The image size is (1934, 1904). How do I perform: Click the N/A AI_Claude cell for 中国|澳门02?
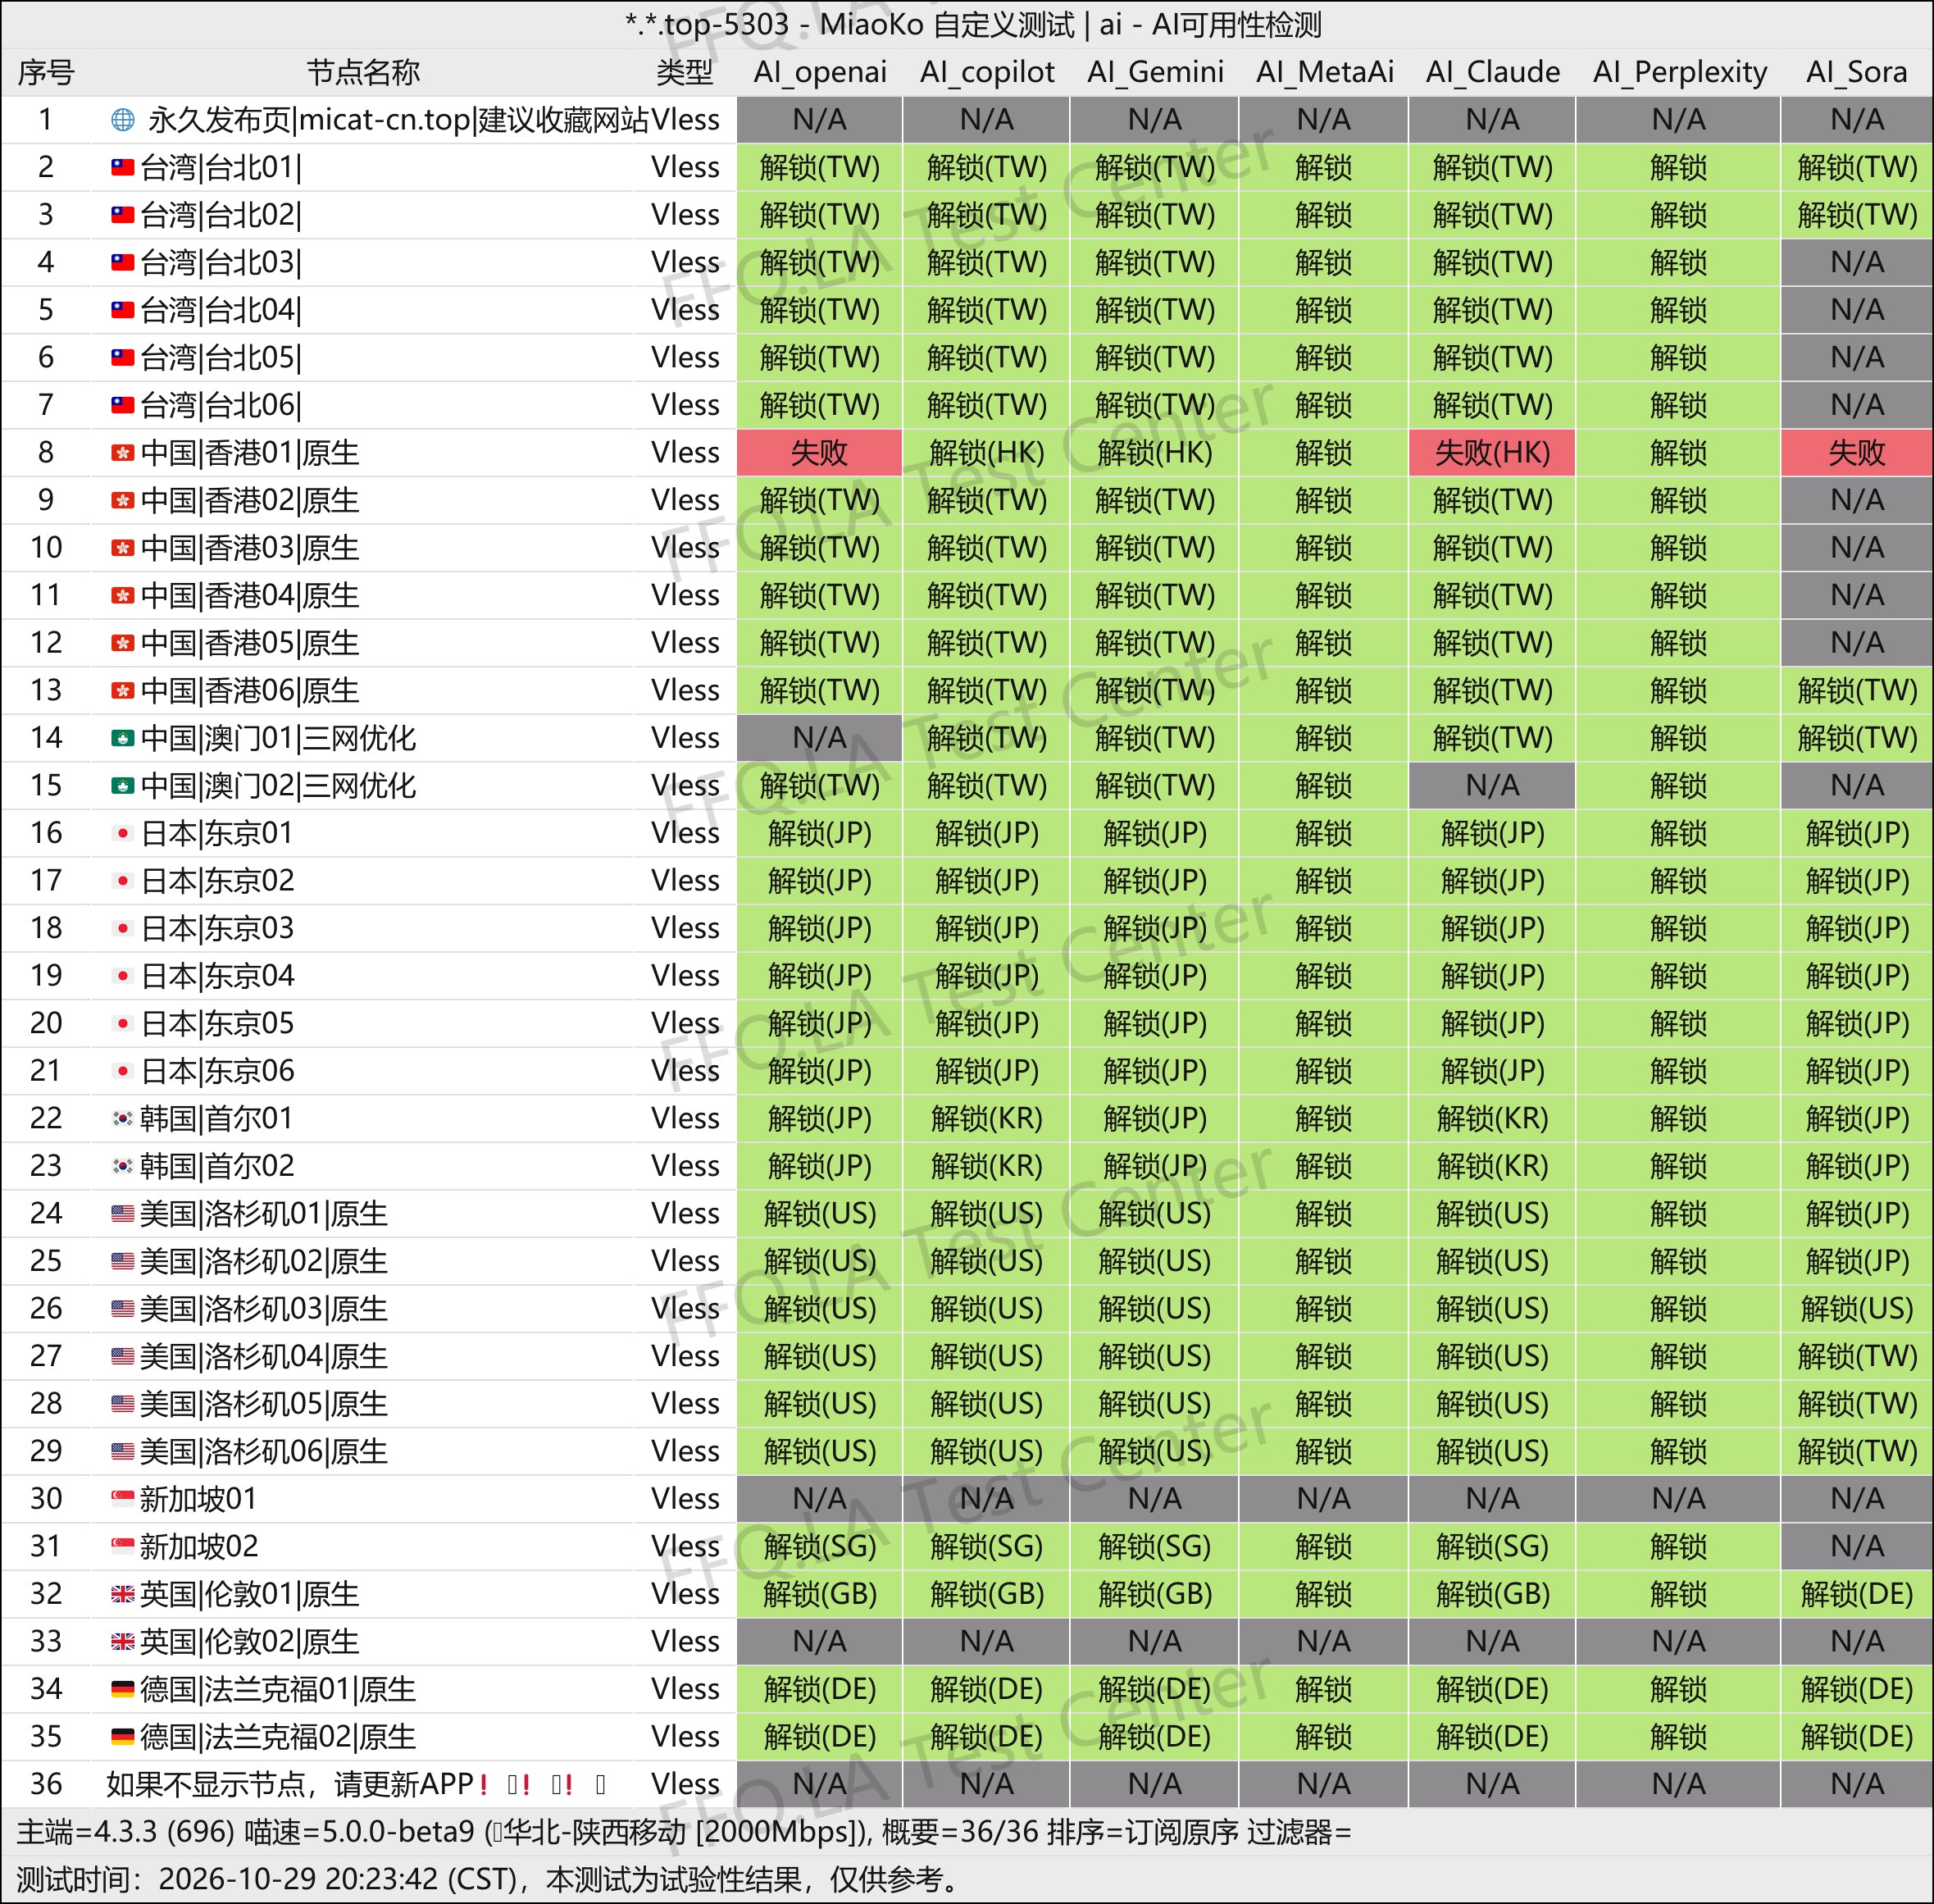point(1493,785)
